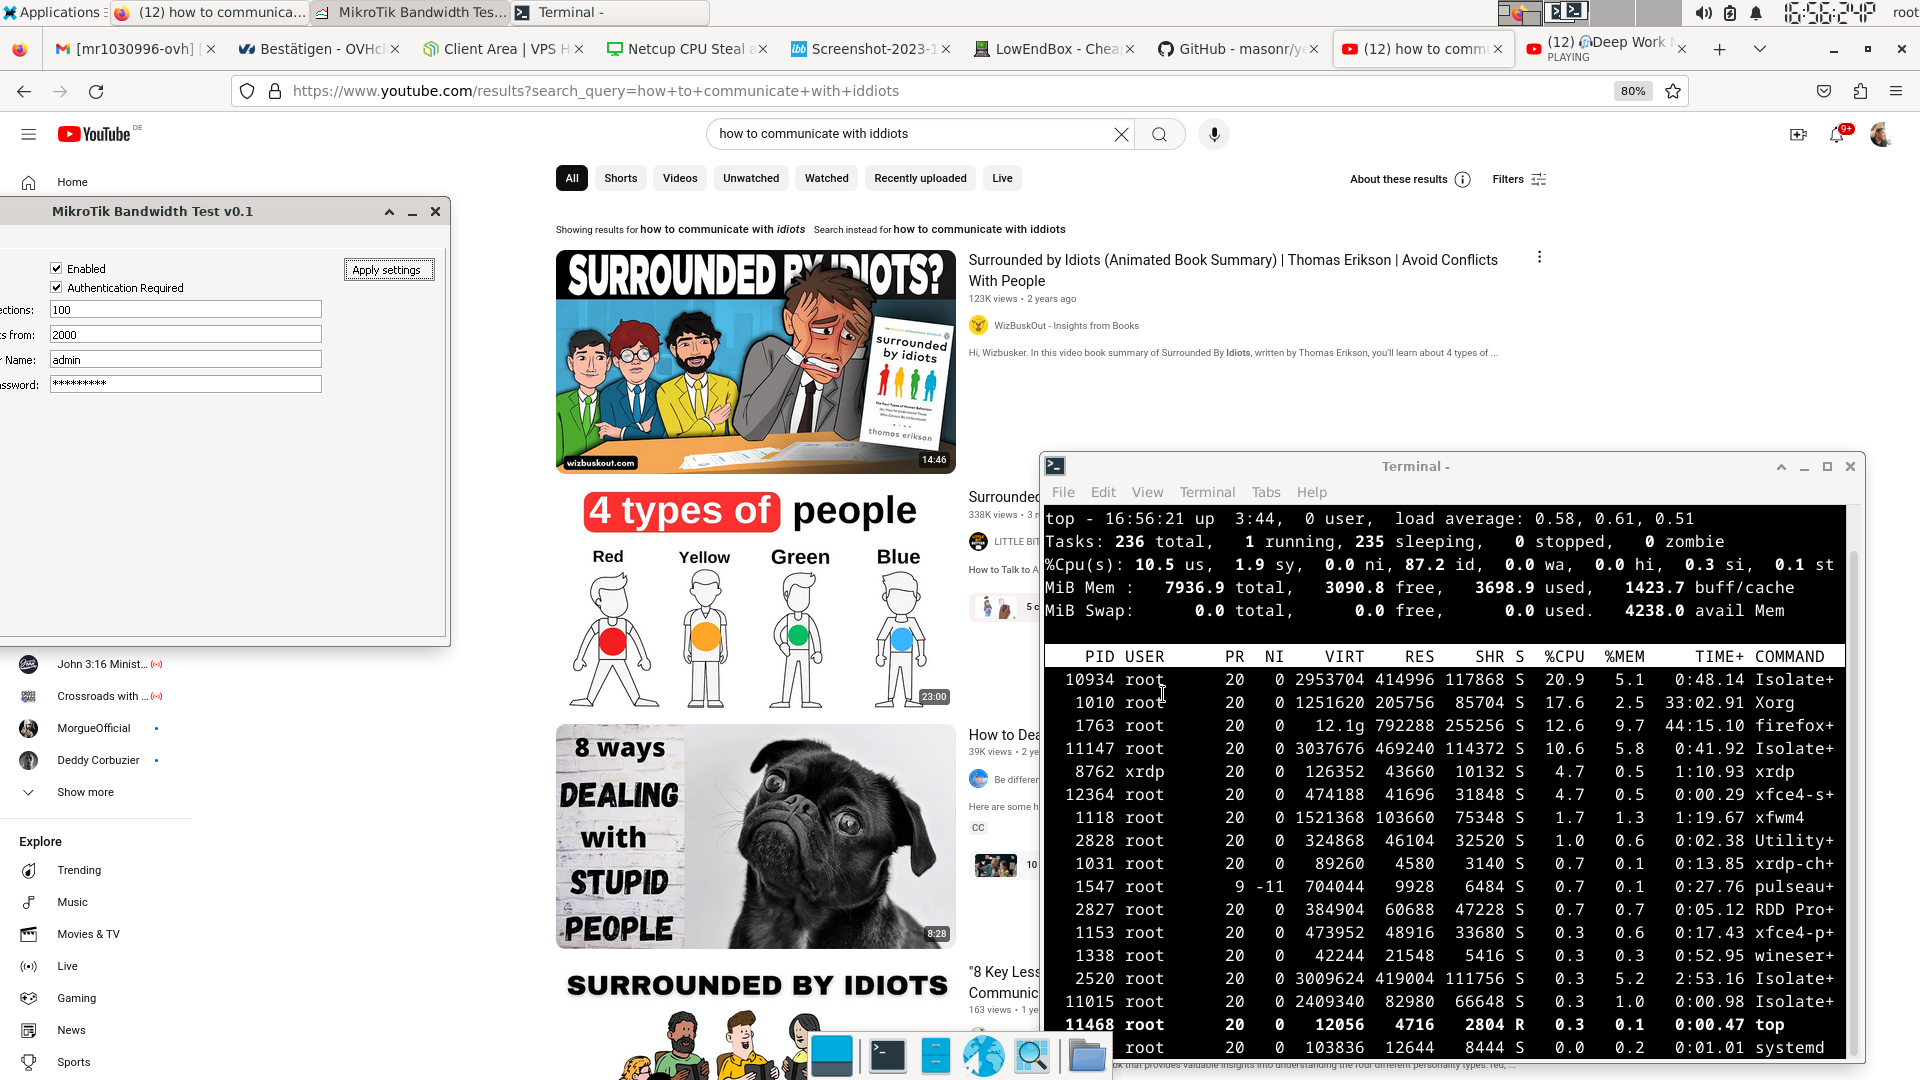List all Firefox tabs dropdown
The height and width of the screenshot is (1080, 1920).
(x=1760, y=49)
